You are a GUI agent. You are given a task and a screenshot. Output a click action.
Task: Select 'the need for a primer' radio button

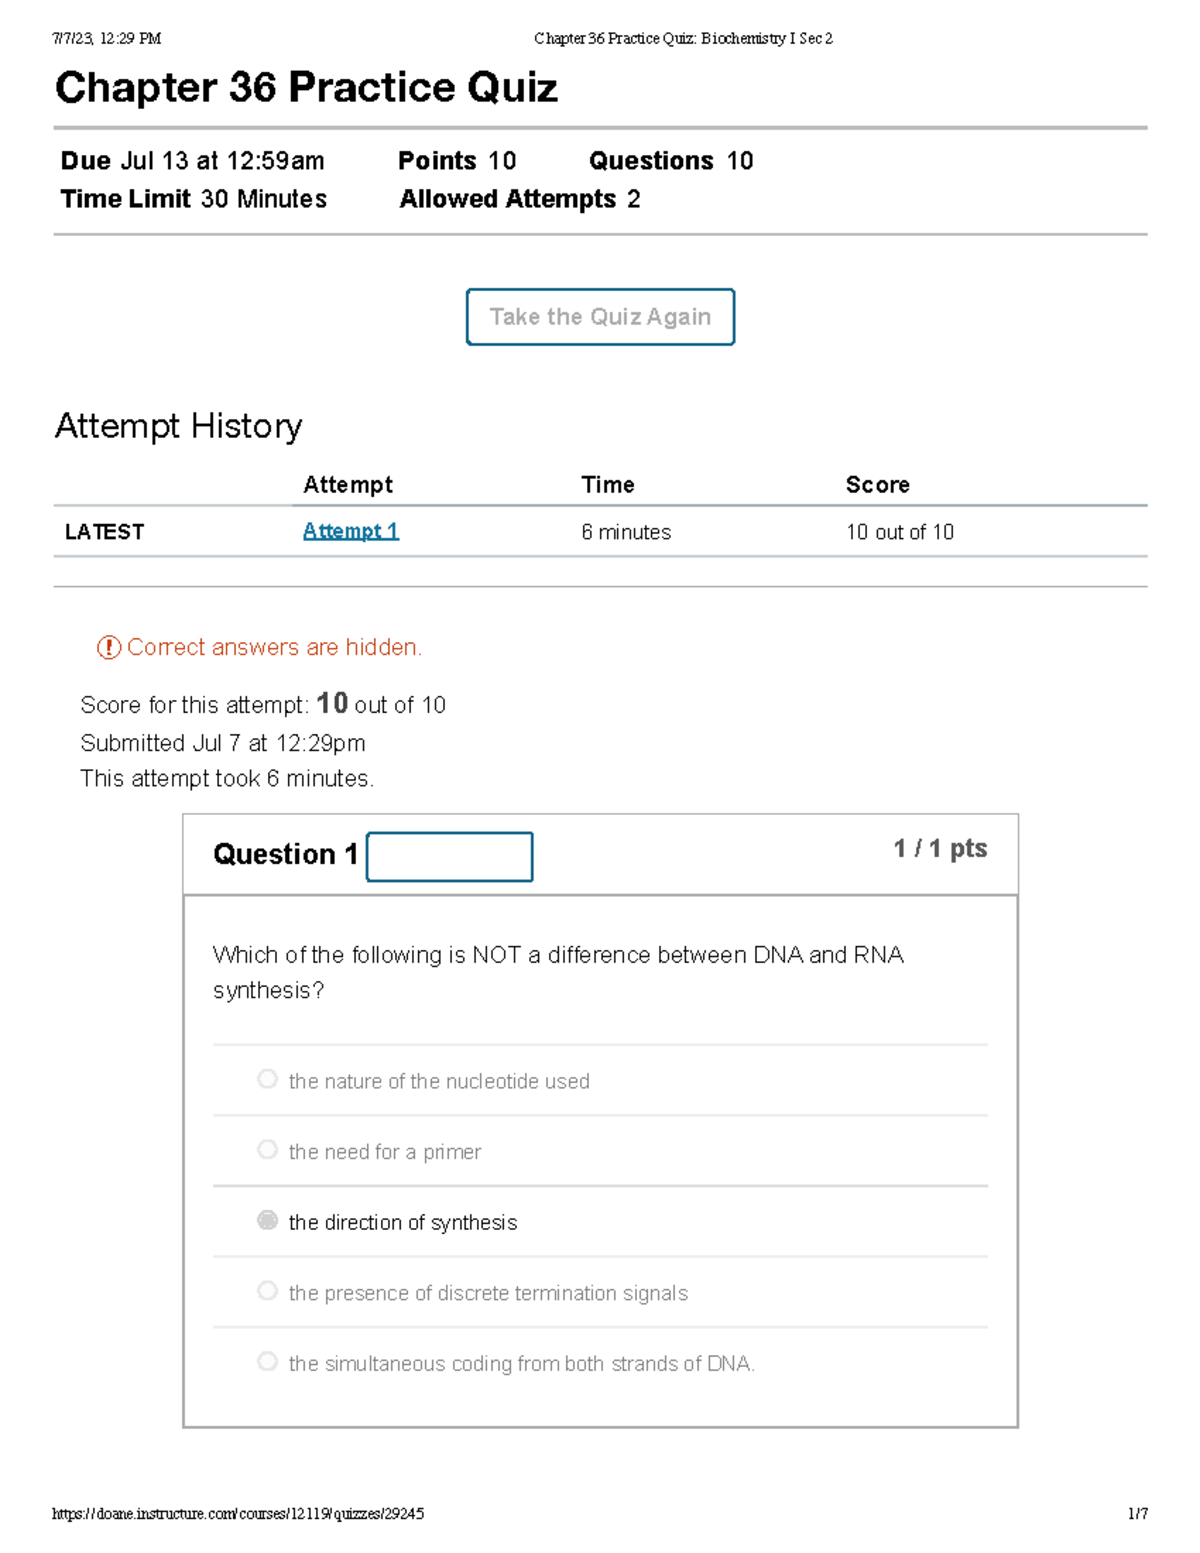(x=267, y=1150)
